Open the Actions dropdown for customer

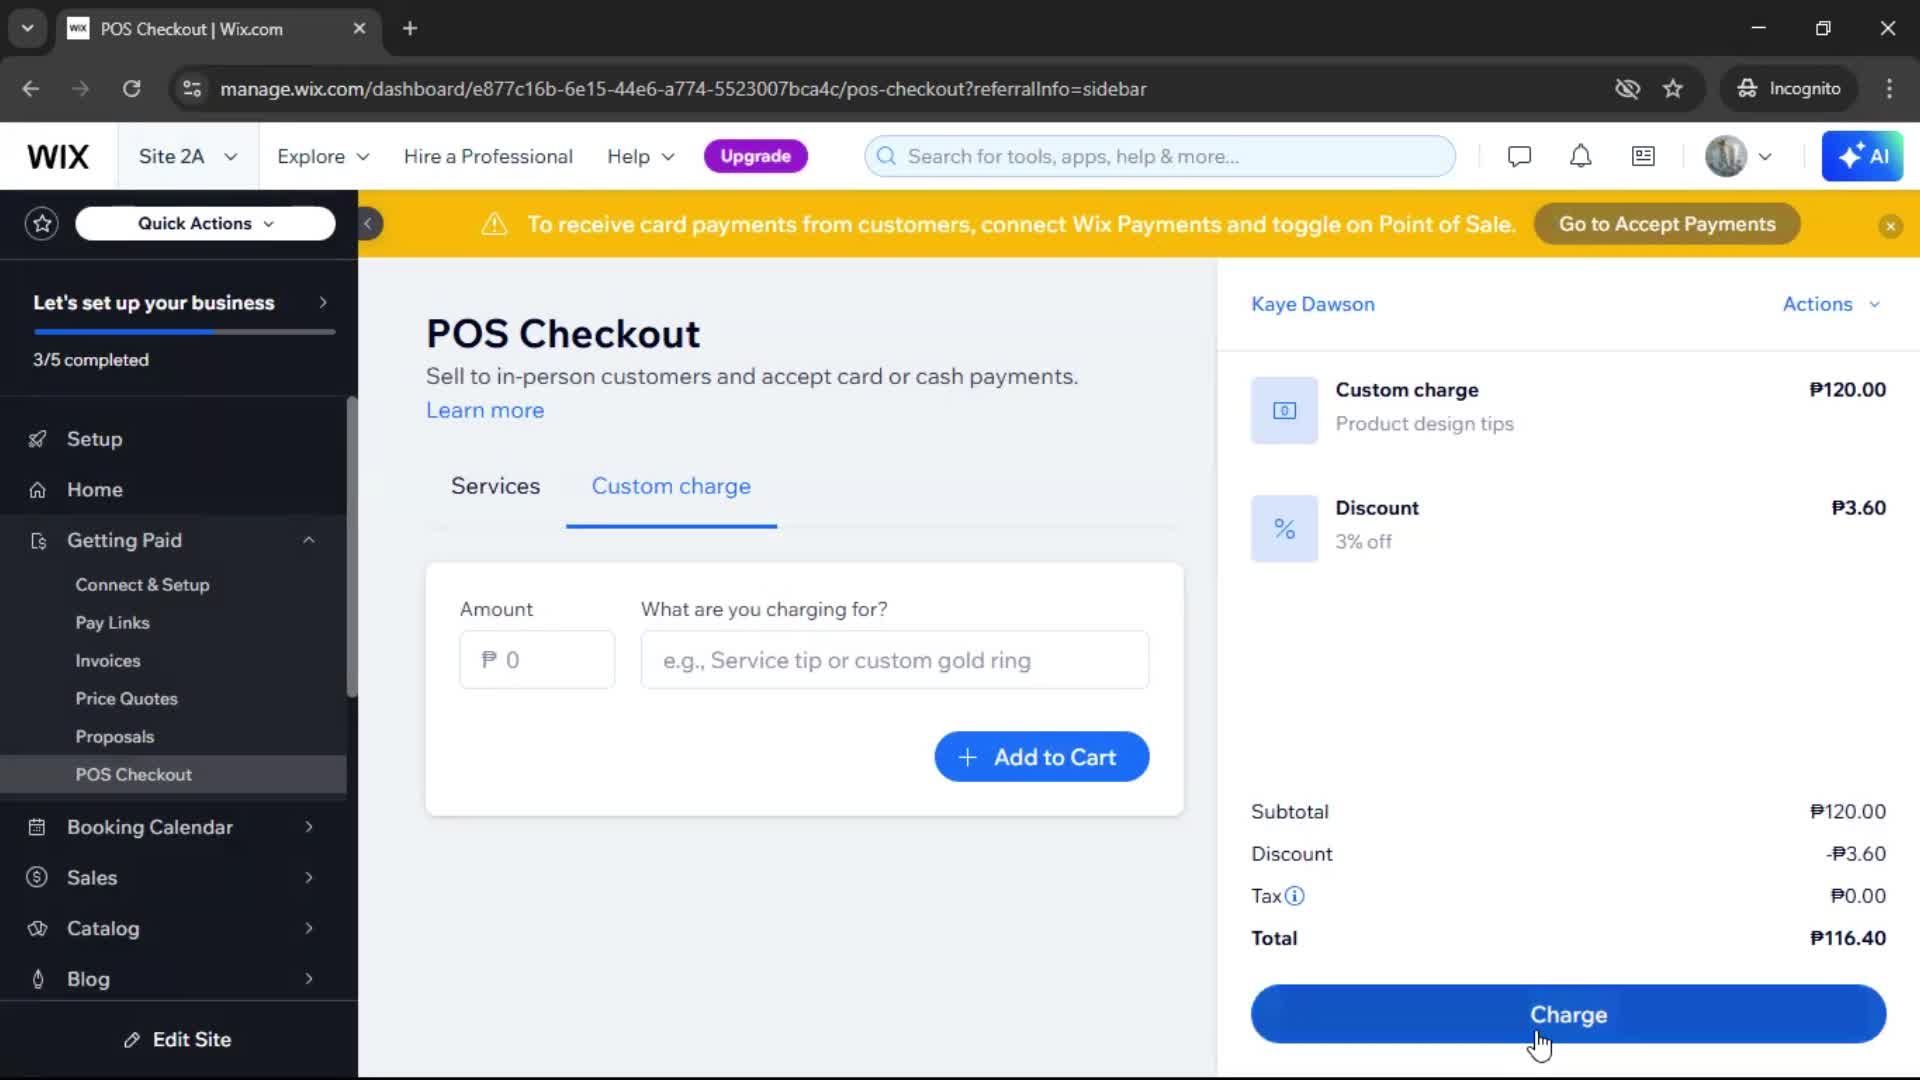coord(1832,304)
